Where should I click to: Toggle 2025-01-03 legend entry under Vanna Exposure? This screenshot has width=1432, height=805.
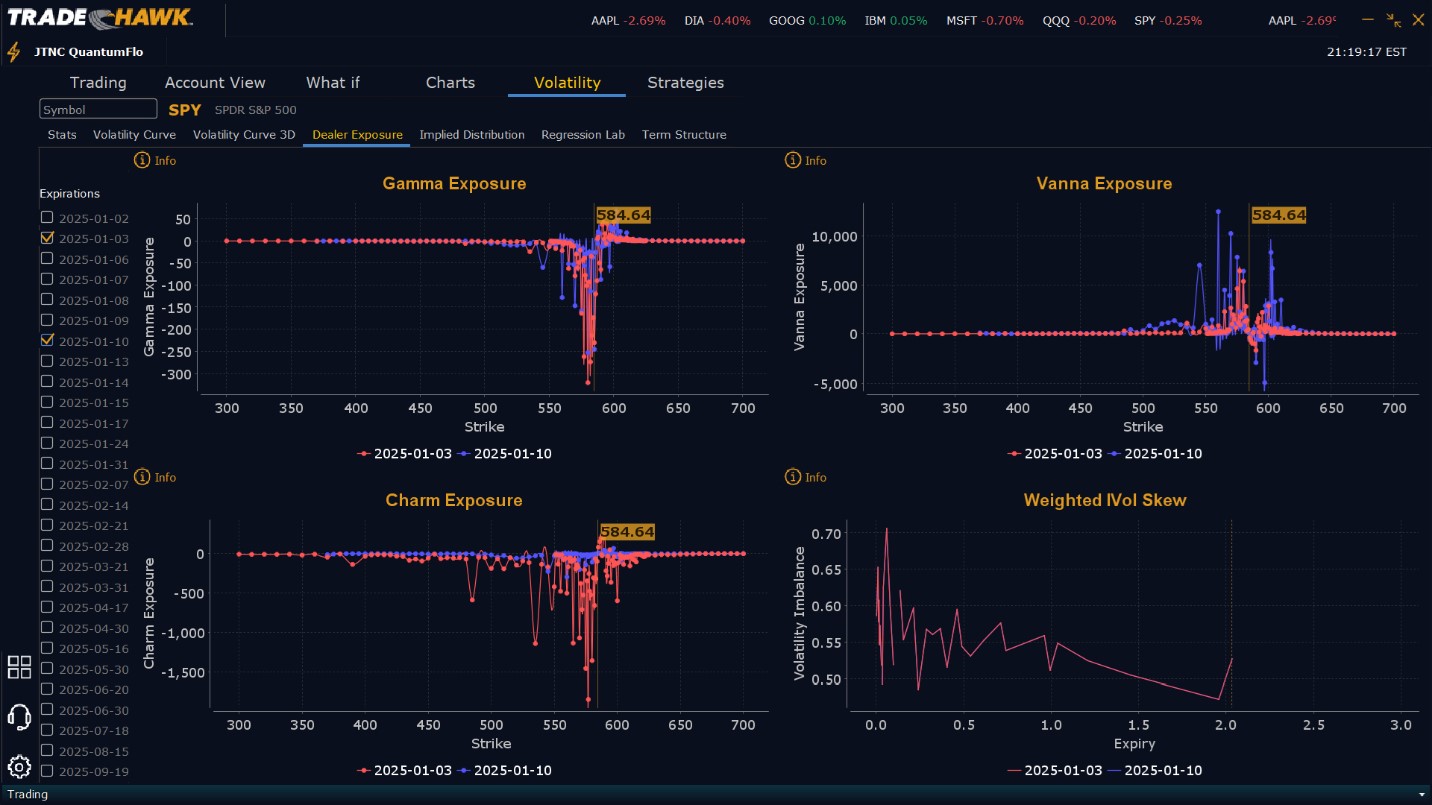click(x=1055, y=453)
